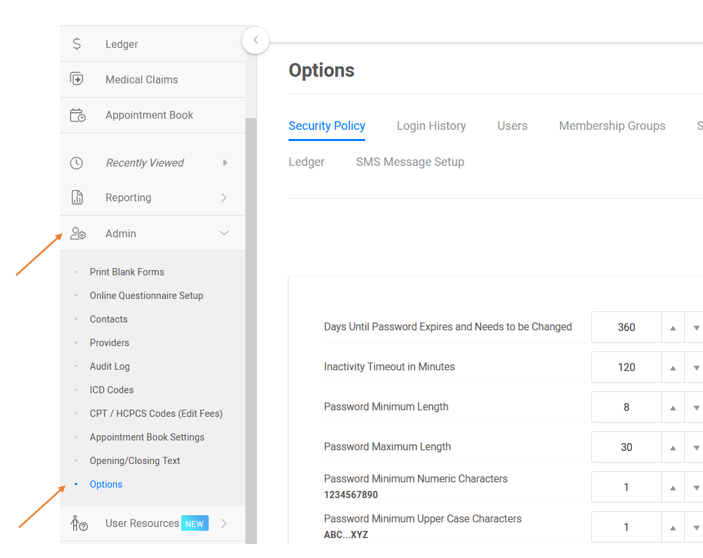Screen dimensions: 703x558
Task: Expand the Recently Viewed flyout arrow
Action: [x=225, y=163]
